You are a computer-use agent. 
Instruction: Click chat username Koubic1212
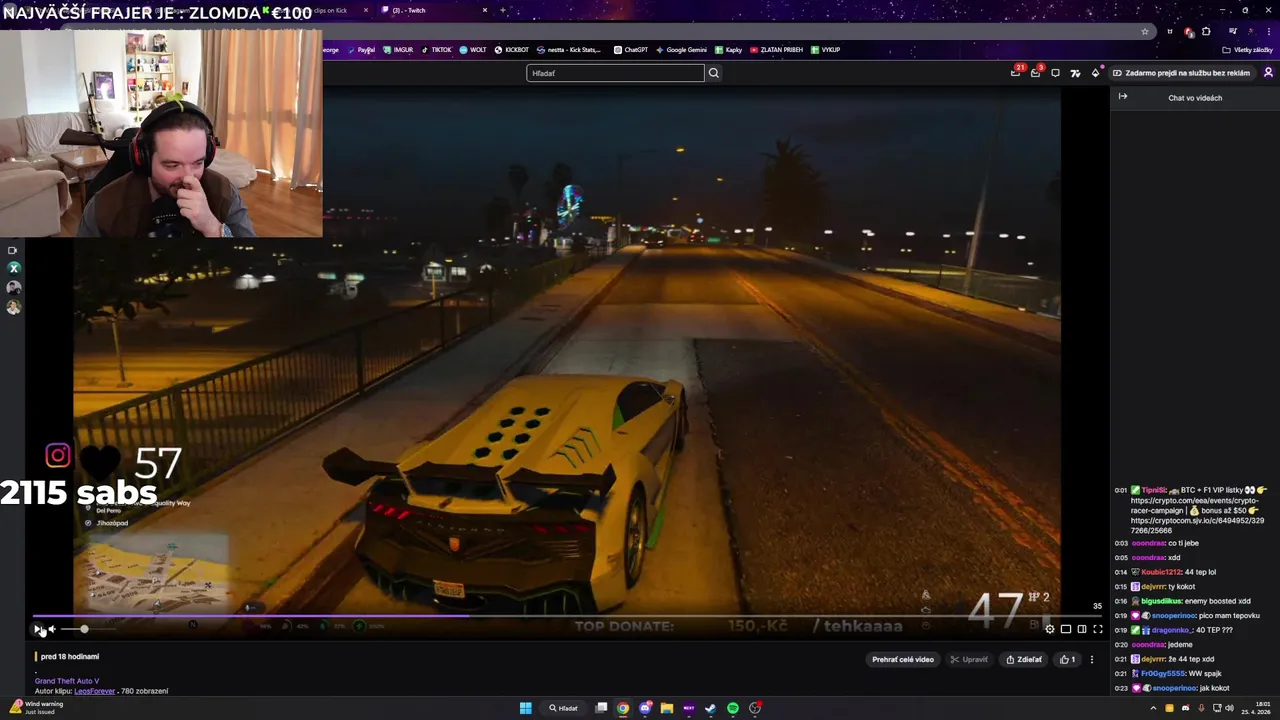[1161, 572]
